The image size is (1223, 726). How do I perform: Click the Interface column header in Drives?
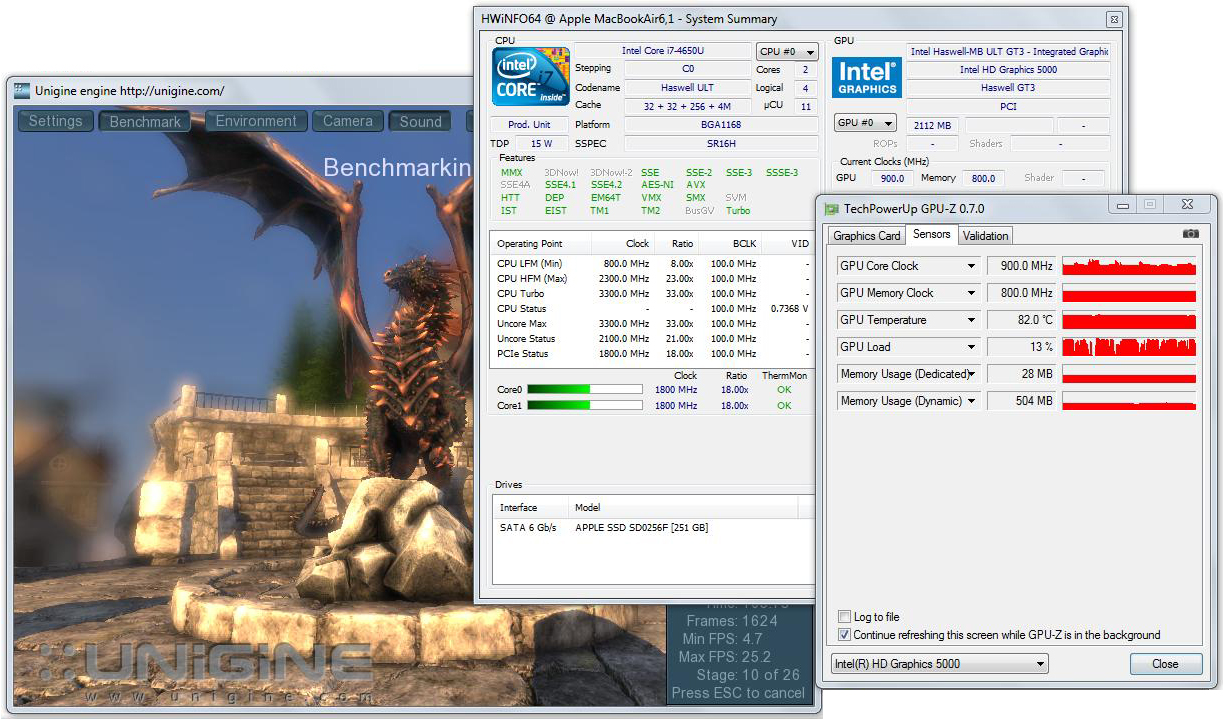pyautogui.click(x=530, y=508)
